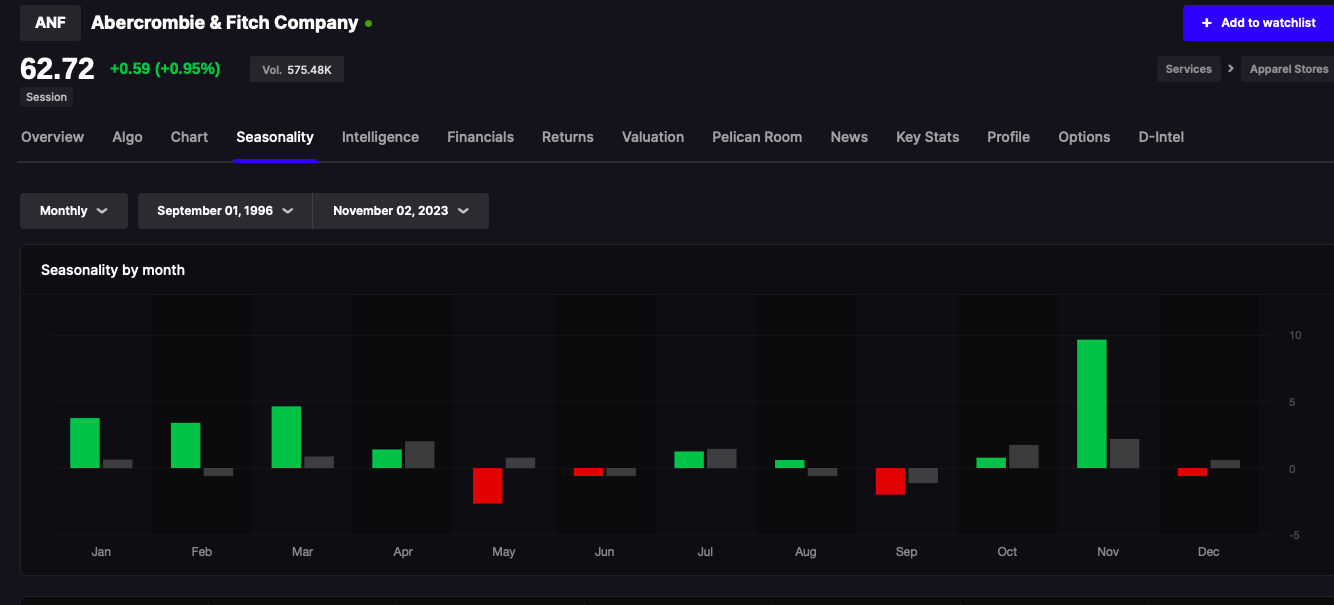Viewport: 1334px width, 605px height.
Task: Click the red September seasonality bar
Action: (891, 481)
